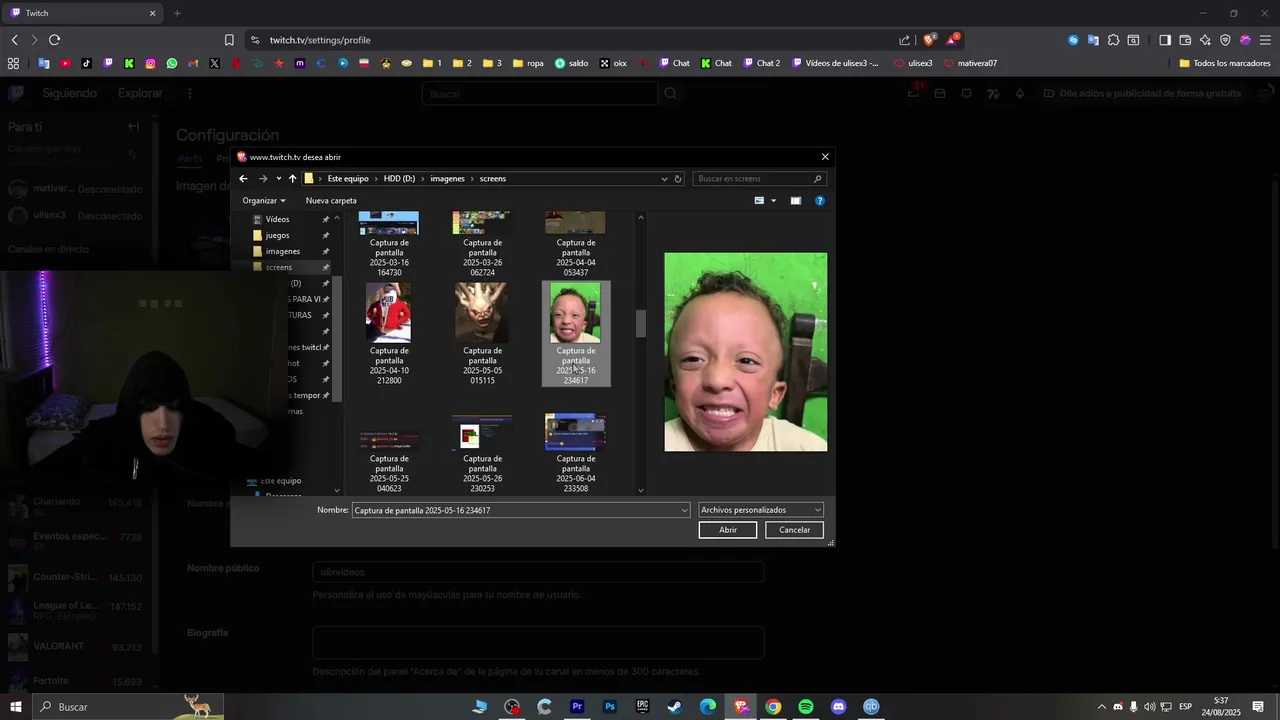Open the mativera07 bookmark

pos(970,63)
